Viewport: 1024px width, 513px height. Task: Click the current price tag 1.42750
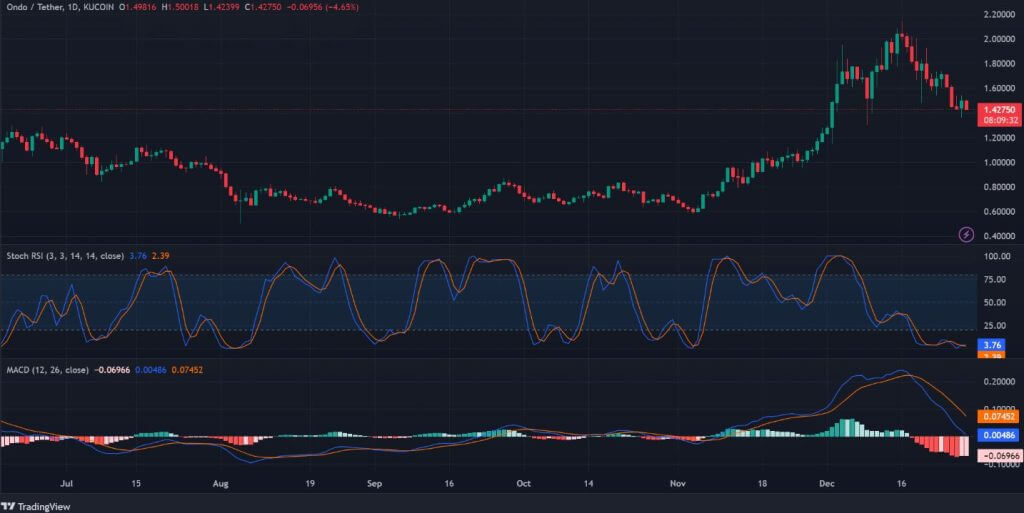click(999, 110)
